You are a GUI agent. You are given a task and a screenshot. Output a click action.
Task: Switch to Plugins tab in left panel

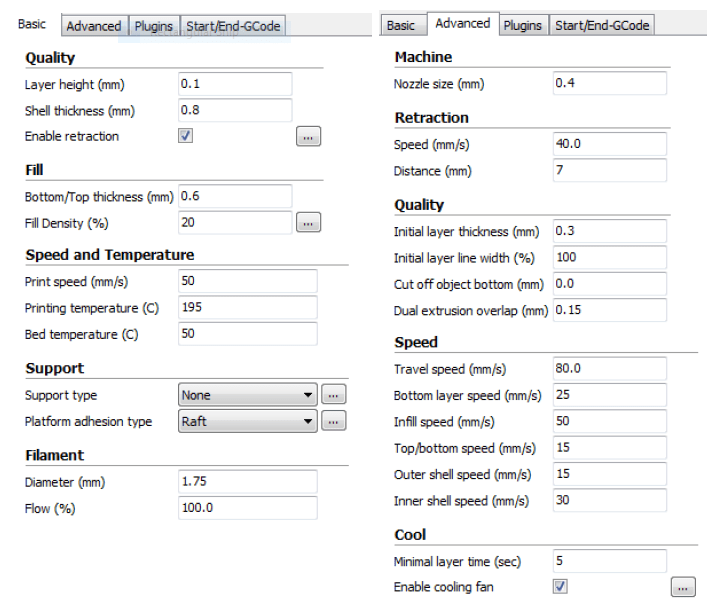click(x=154, y=26)
